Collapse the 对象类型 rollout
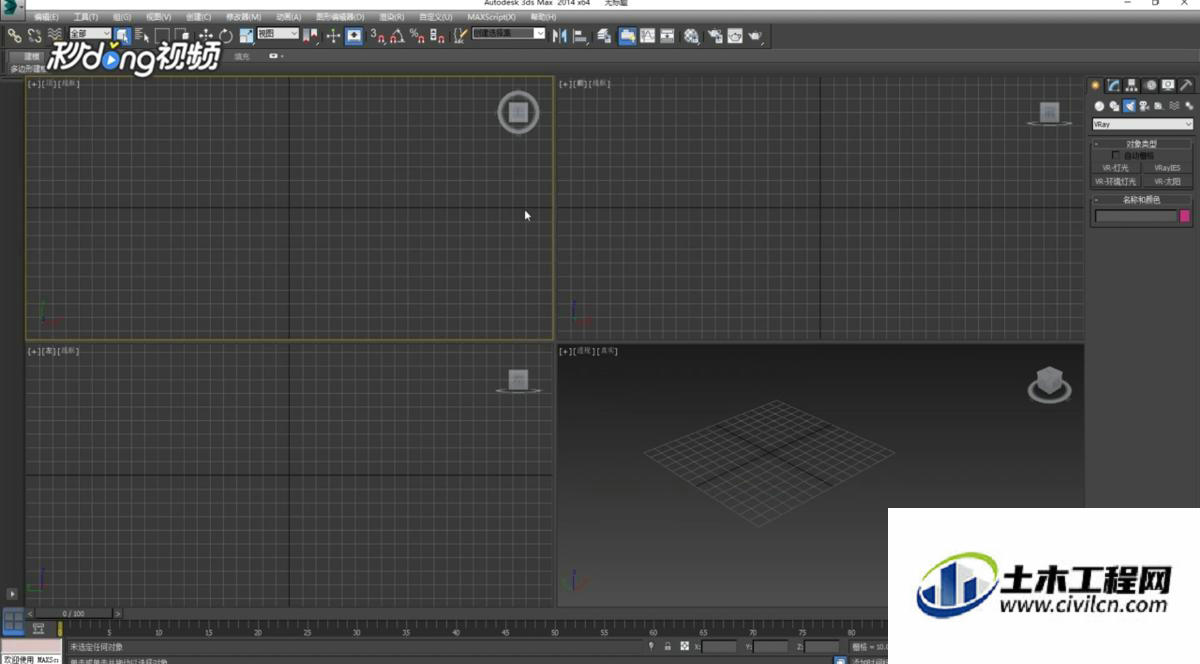Image resolution: width=1200 pixels, height=664 pixels. [x=1142, y=144]
